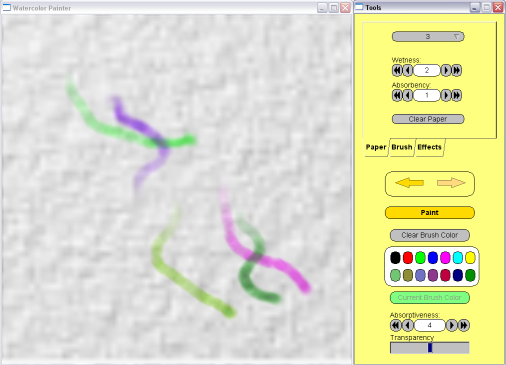Pick the magenta color swatch
The image size is (506, 365).
[445, 258]
